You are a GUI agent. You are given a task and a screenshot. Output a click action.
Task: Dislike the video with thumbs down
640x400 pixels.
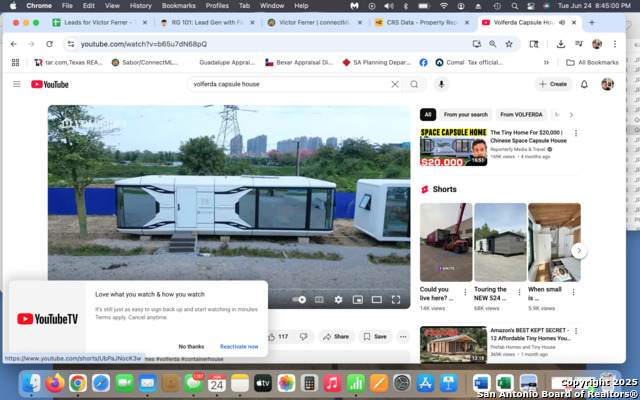coord(301,337)
